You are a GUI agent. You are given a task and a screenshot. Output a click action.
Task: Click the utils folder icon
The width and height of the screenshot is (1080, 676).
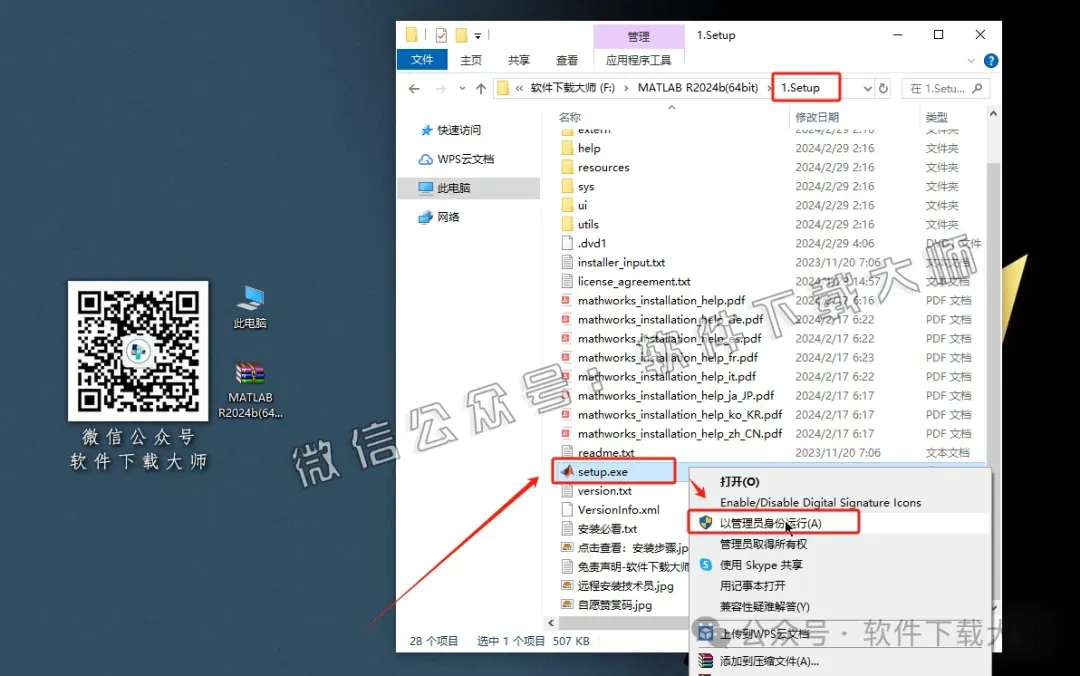pyautogui.click(x=567, y=224)
